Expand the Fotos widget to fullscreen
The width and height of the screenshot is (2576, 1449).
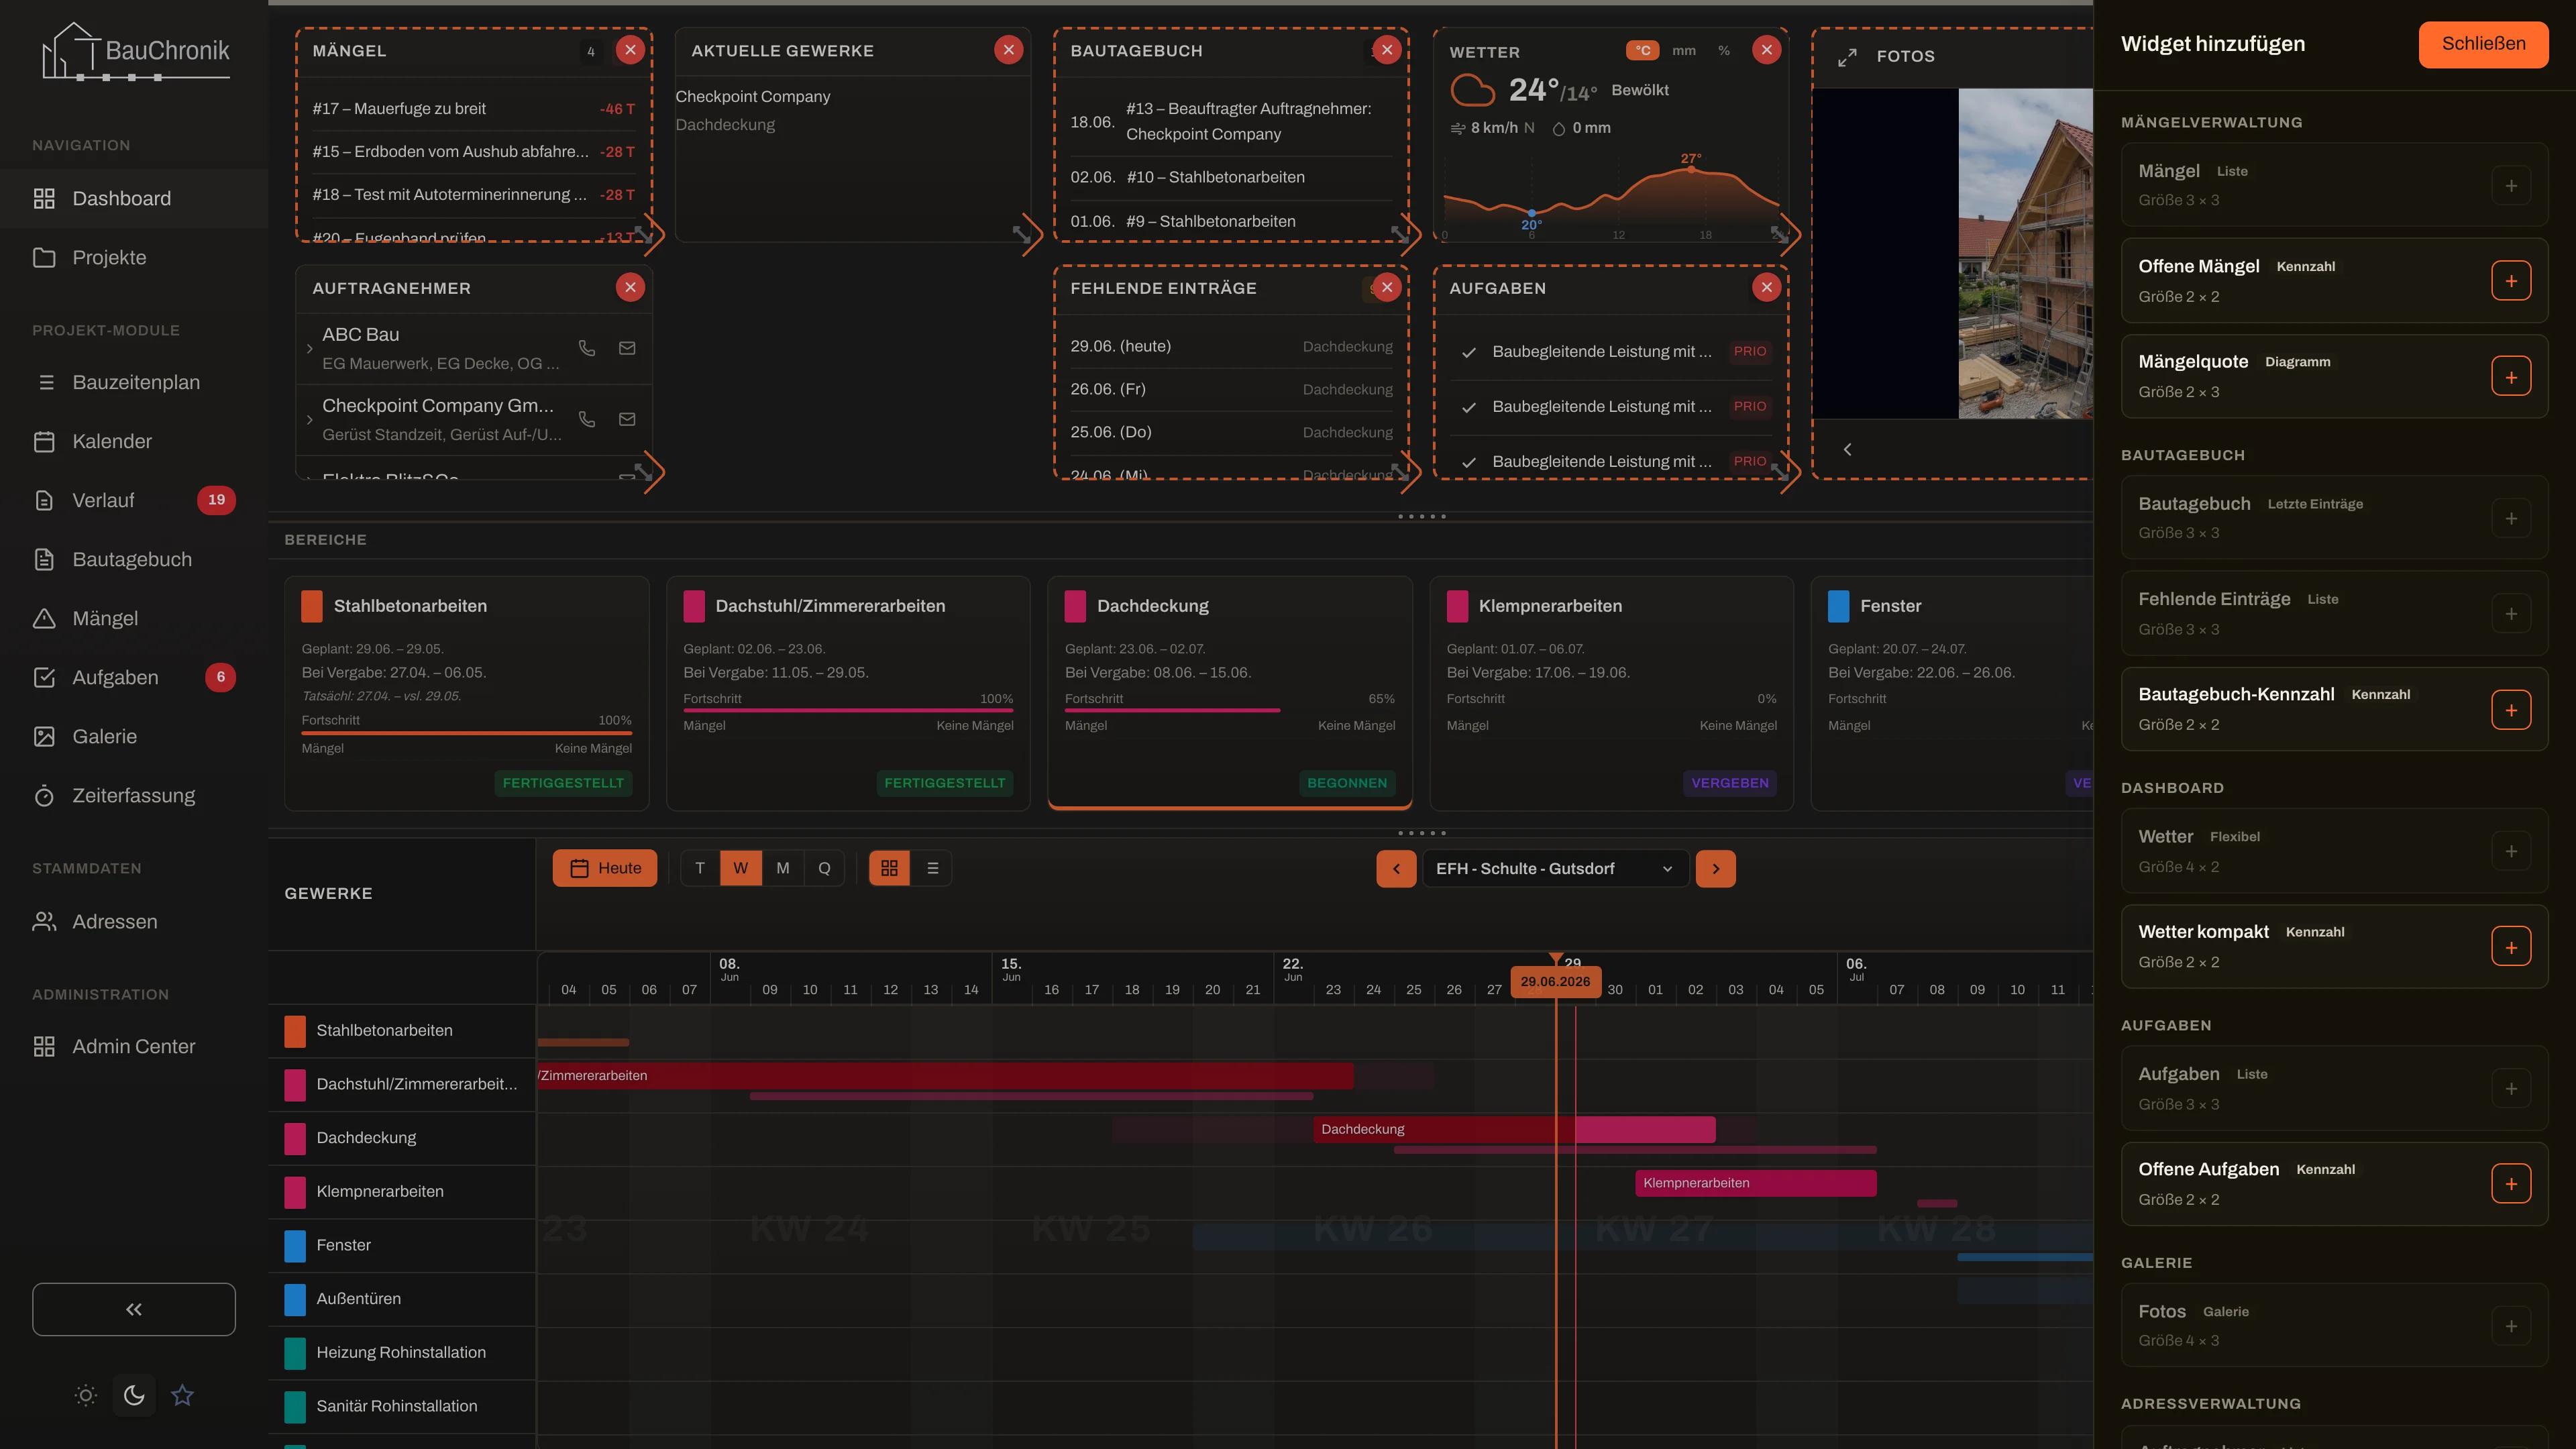(1847, 57)
